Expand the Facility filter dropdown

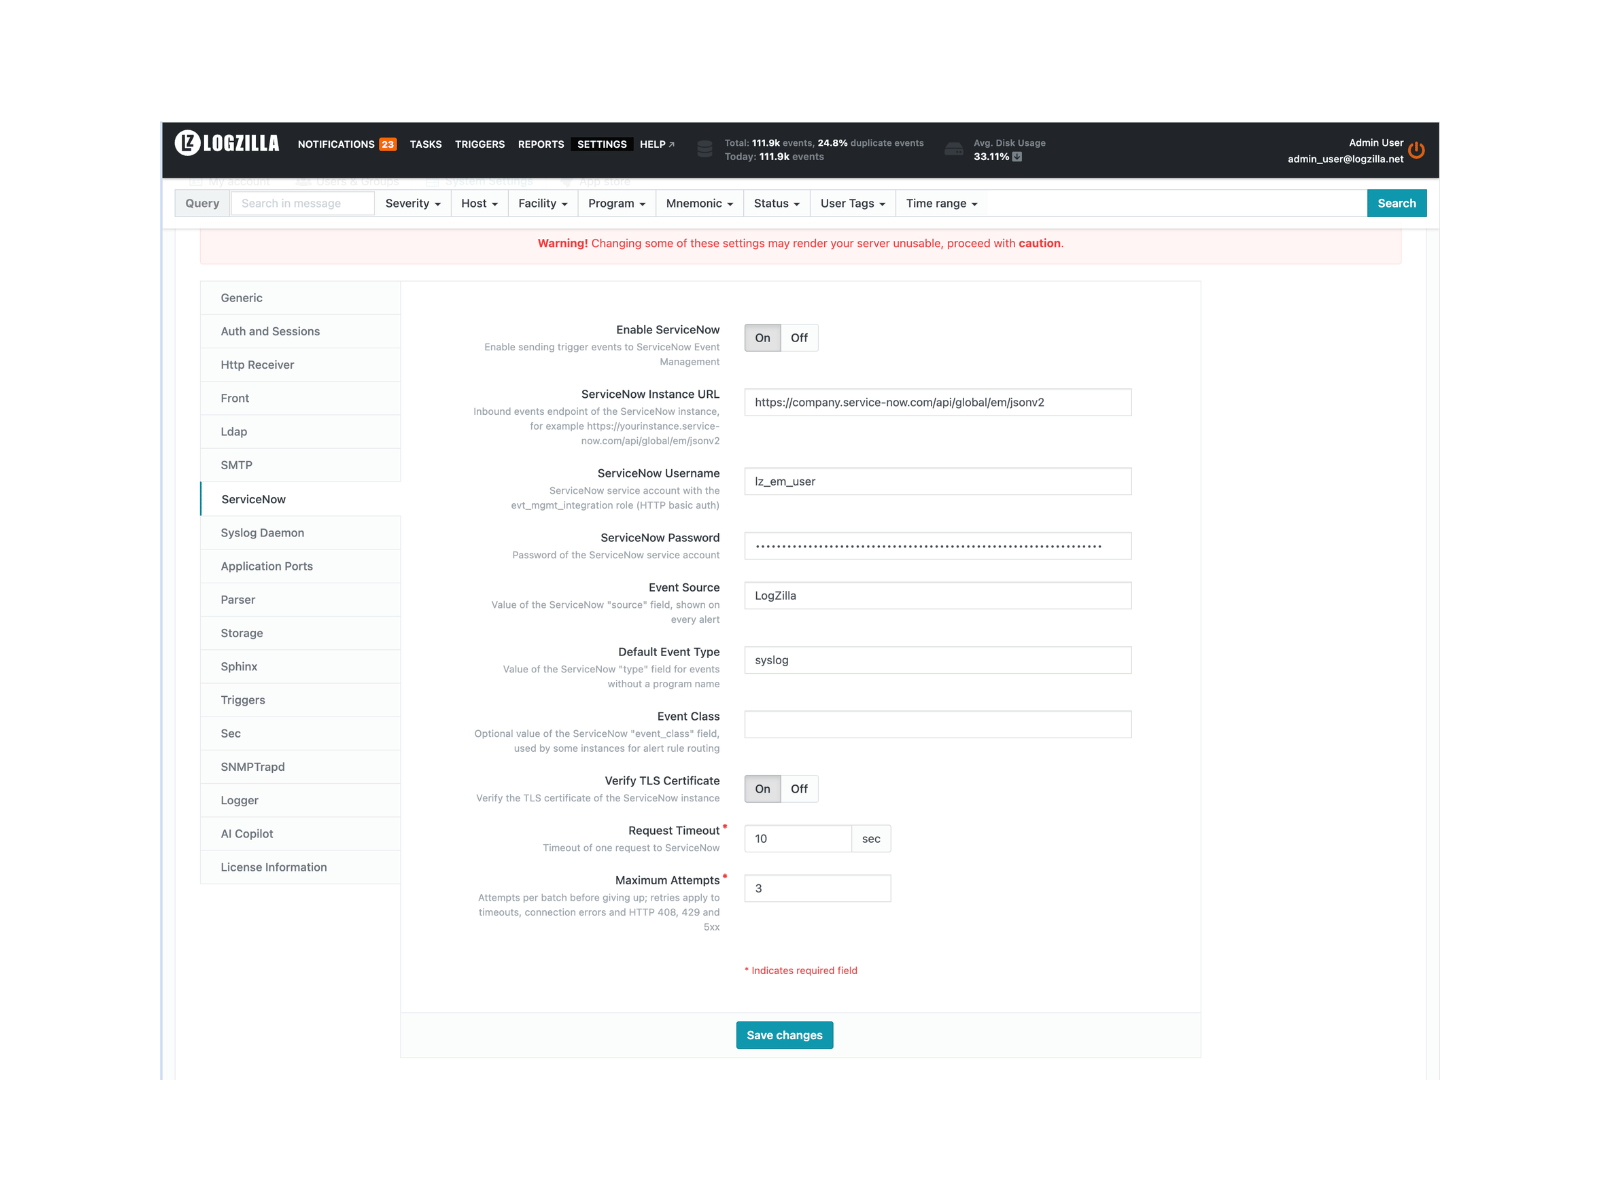click(x=543, y=203)
